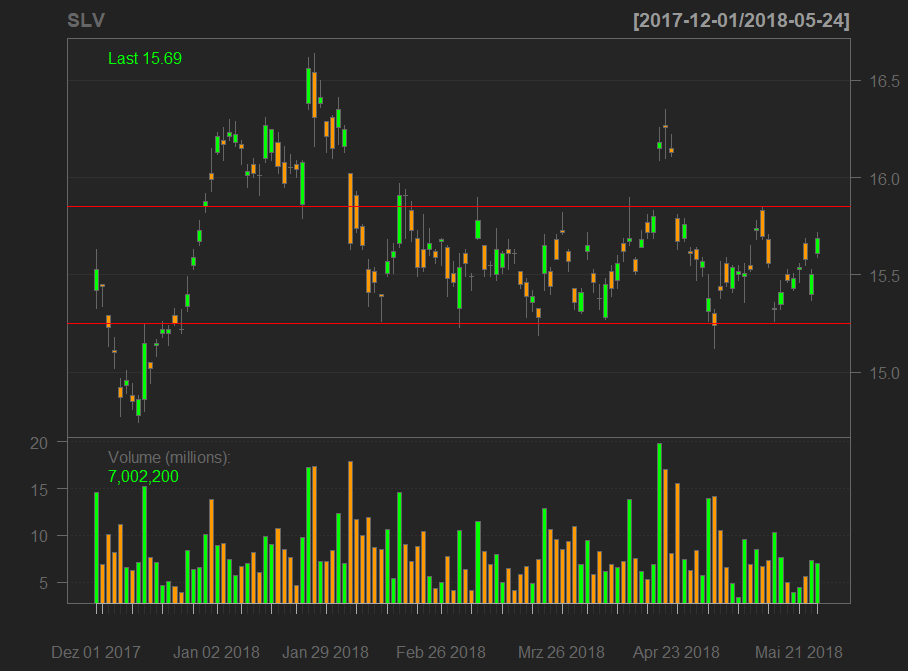Click the green Last 15.69 label

(x=145, y=59)
